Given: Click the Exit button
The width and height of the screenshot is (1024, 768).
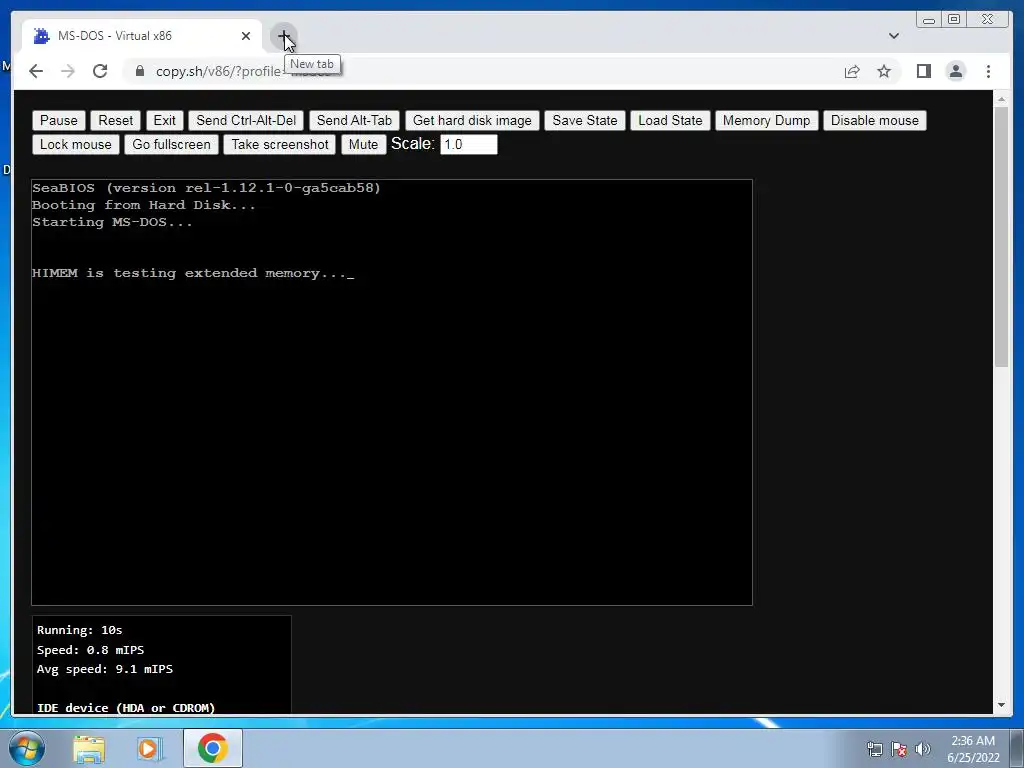Looking at the screenshot, I should 165,120.
